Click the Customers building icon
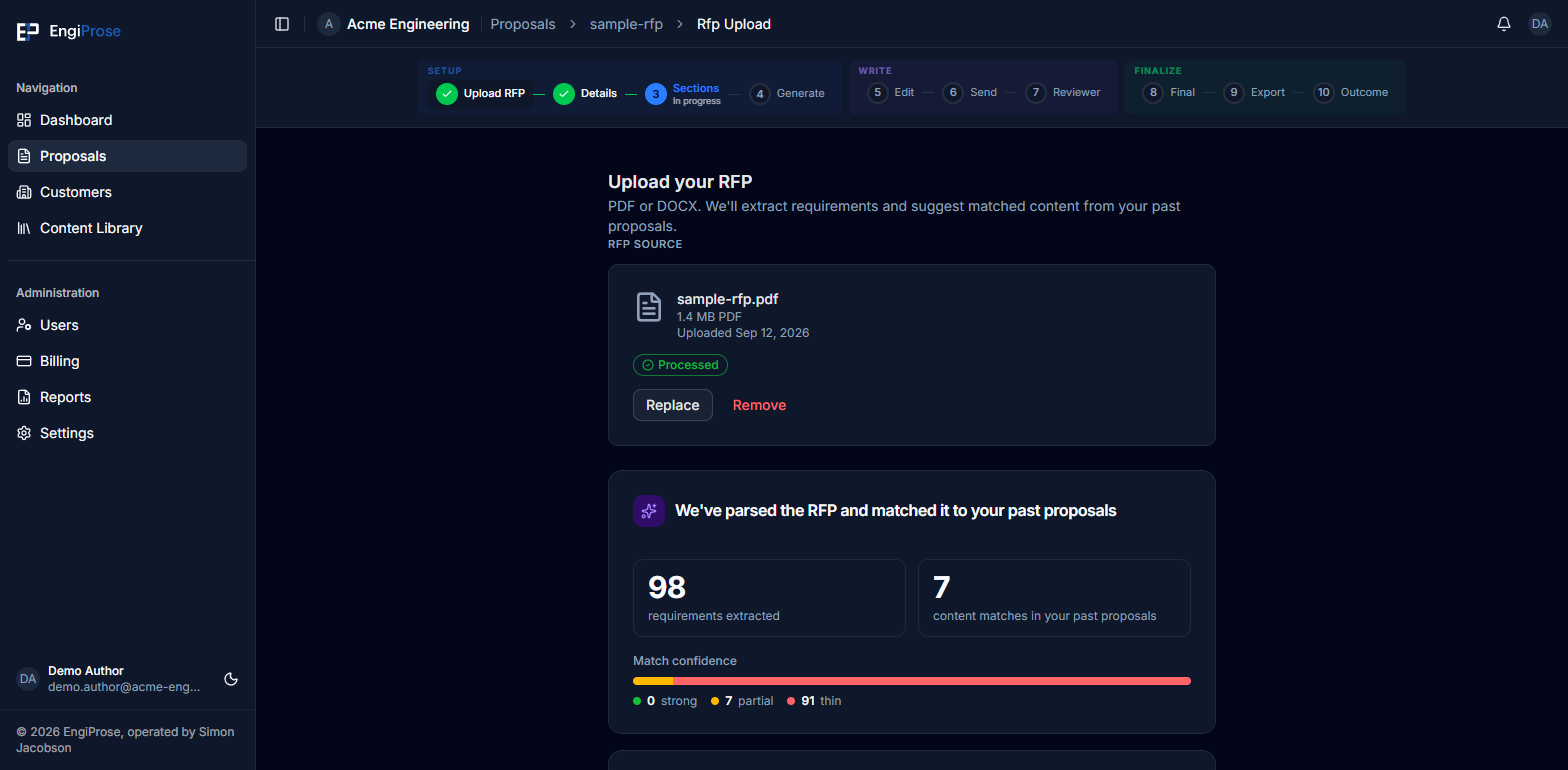Viewport: 1568px width, 770px height. 24,192
